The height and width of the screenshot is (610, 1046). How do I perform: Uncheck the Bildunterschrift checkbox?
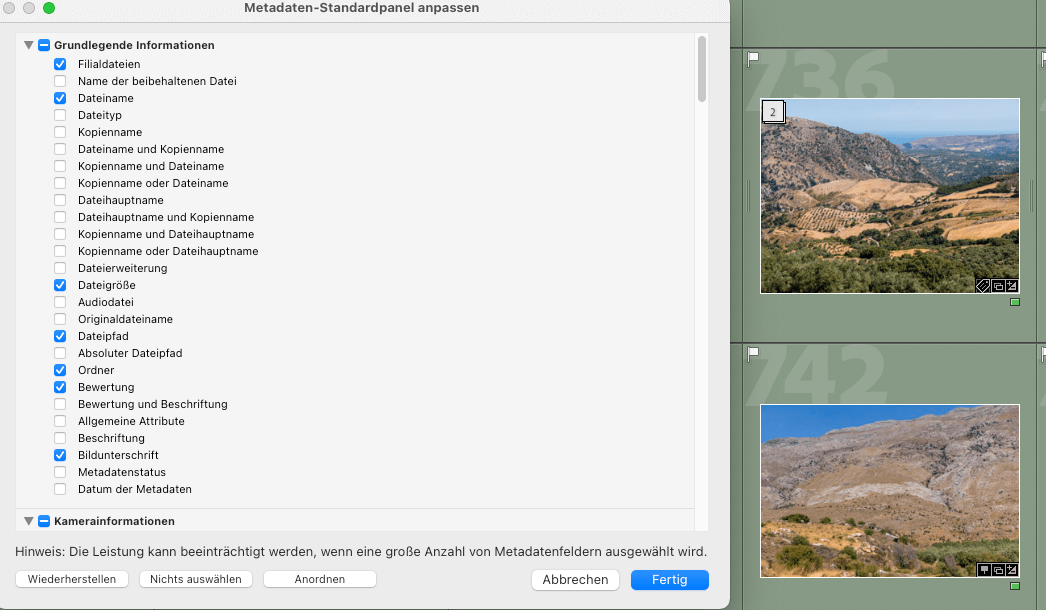pos(60,456)
